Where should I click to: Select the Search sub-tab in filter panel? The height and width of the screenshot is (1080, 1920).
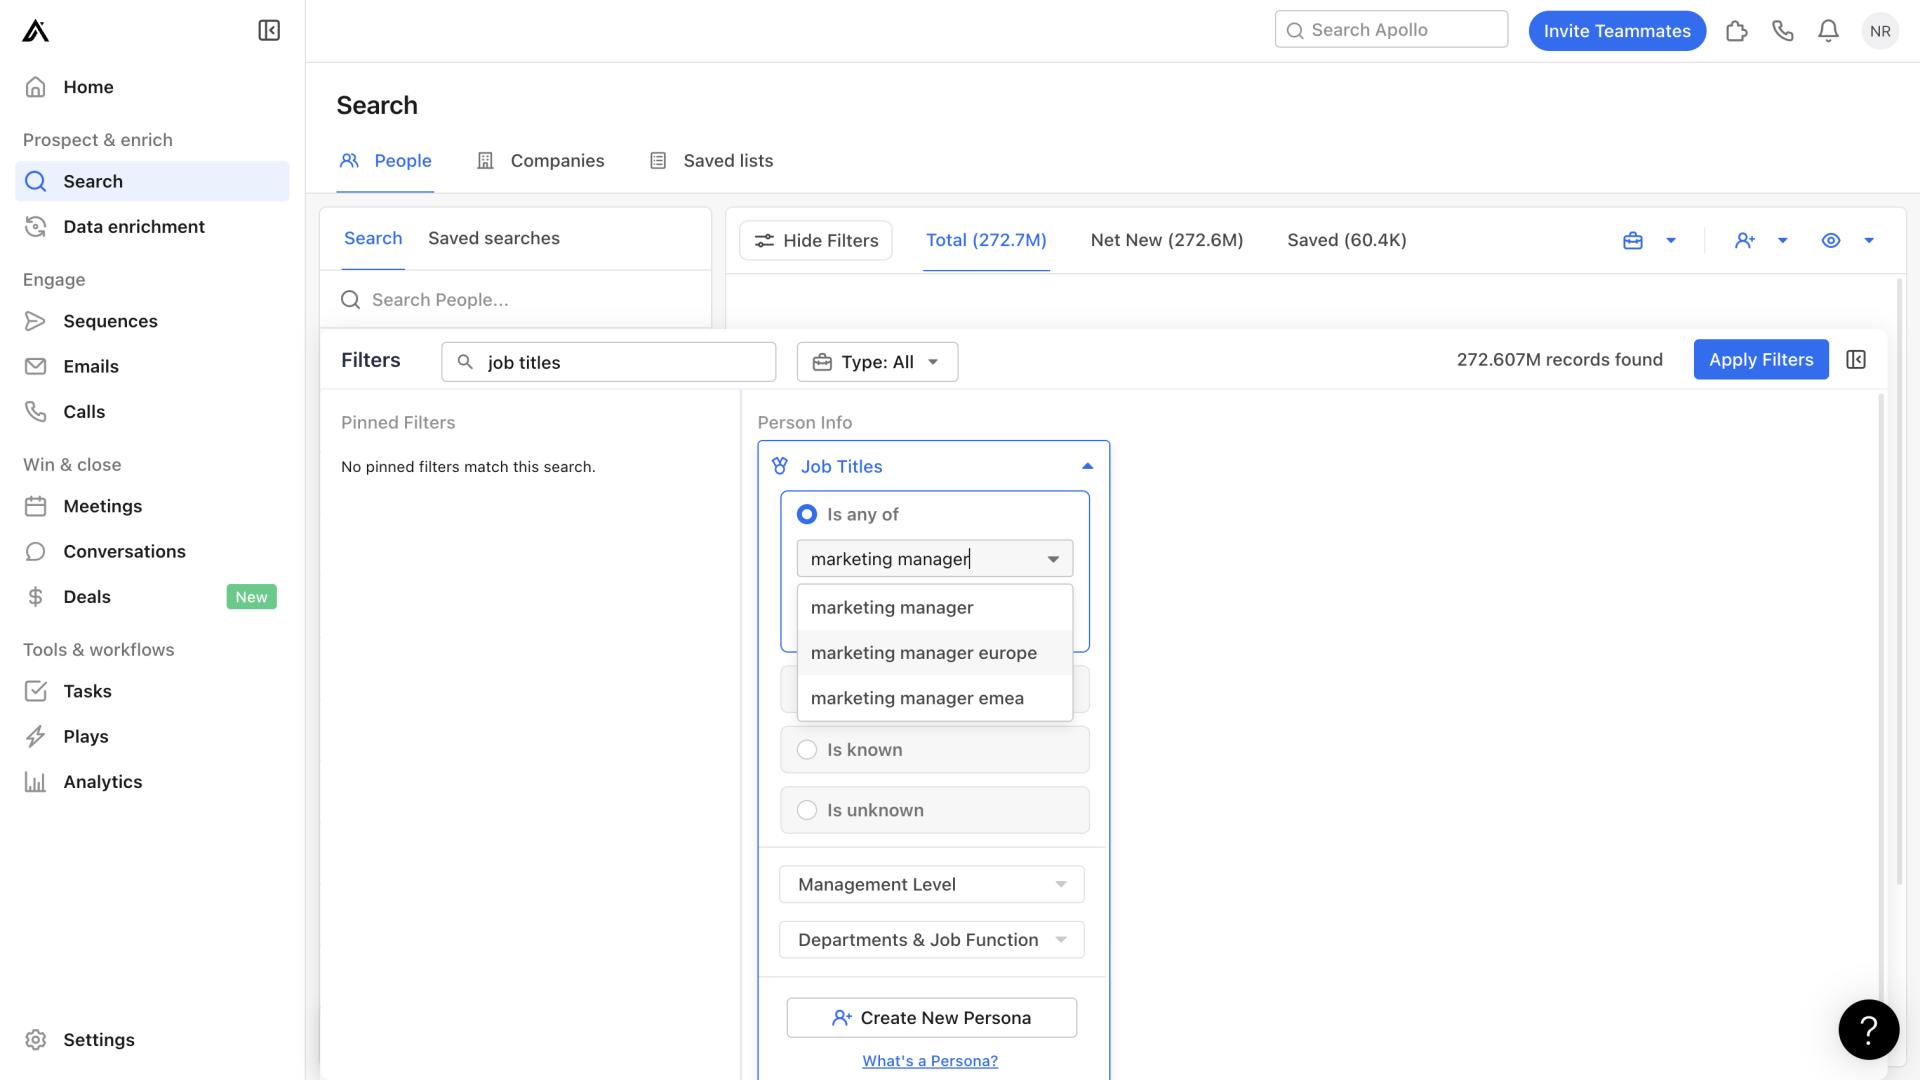click(x=373, y=238)
